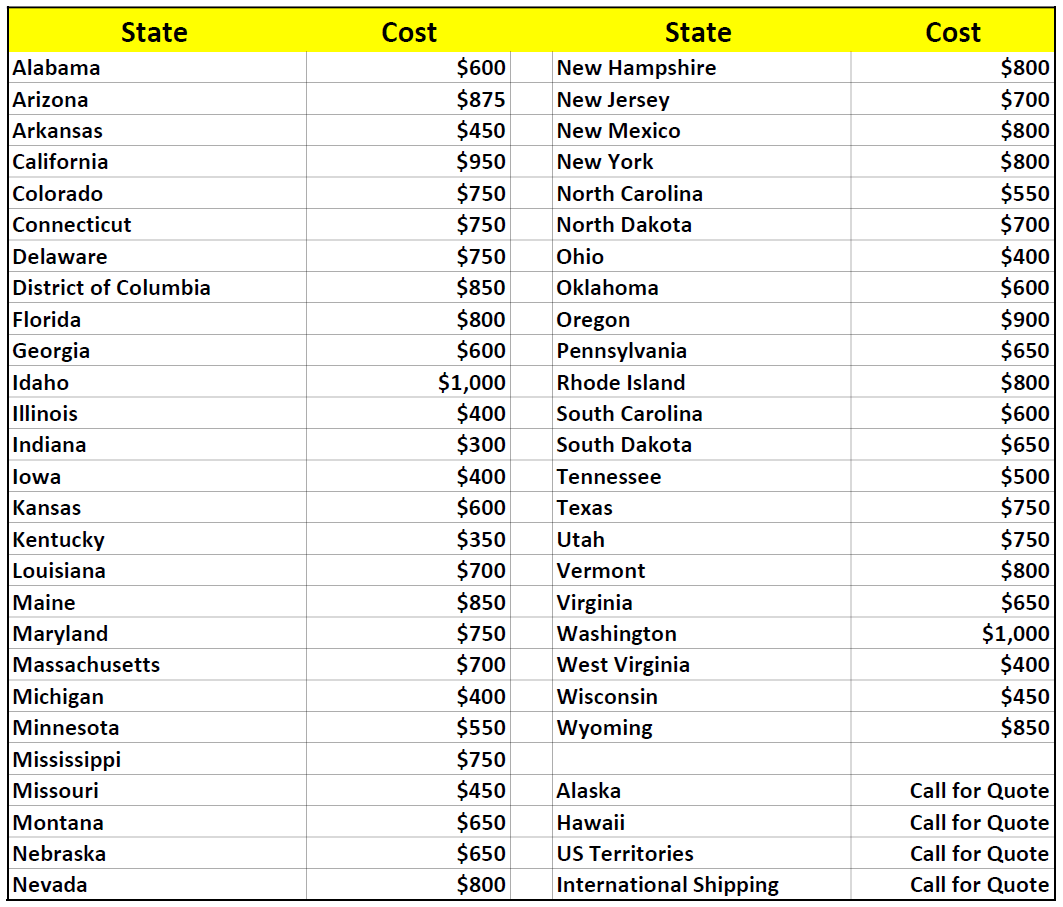Click the Oregon $900 cost cell

click(x=952, y=319)
